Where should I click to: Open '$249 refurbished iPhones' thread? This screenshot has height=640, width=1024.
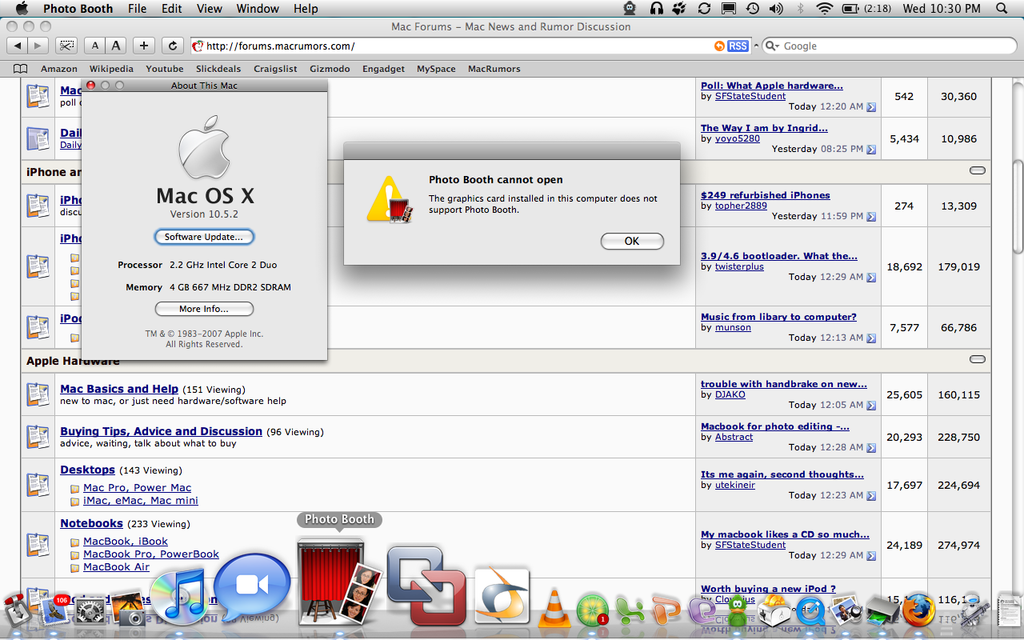coord(765,195)
